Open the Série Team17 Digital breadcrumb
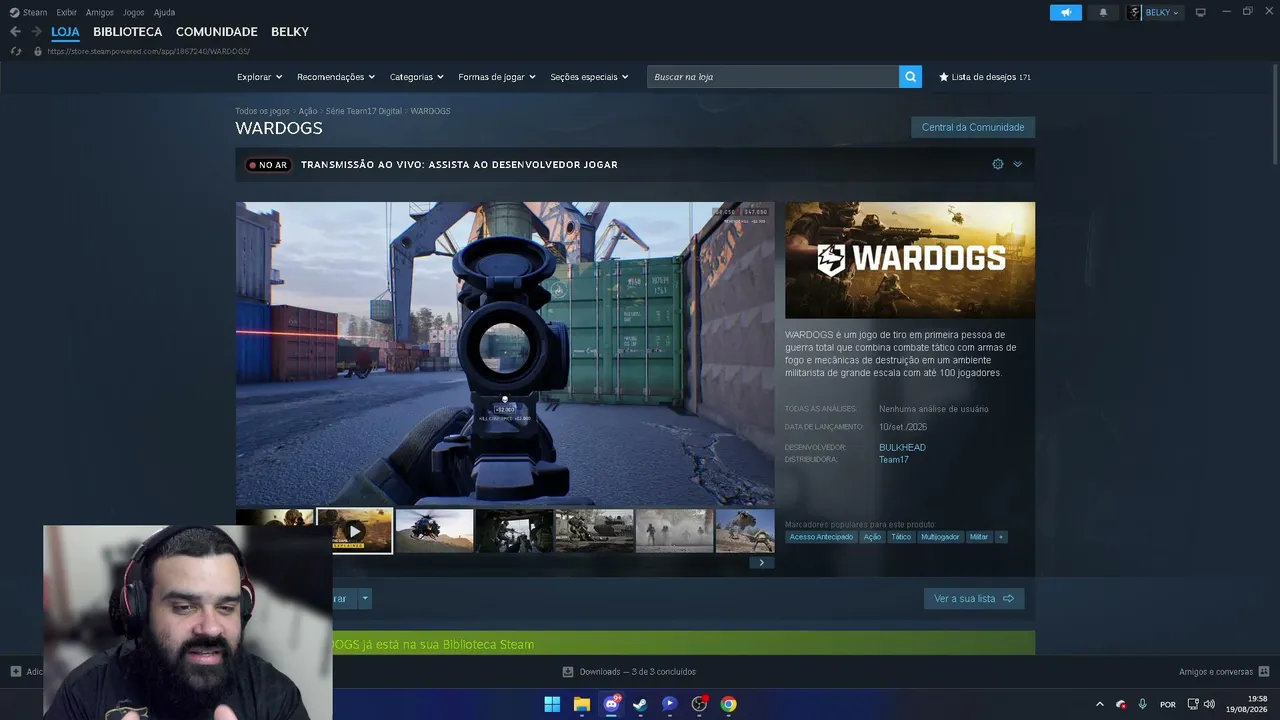Viewport: 1280px width, 720px height. tap(364, 111)
